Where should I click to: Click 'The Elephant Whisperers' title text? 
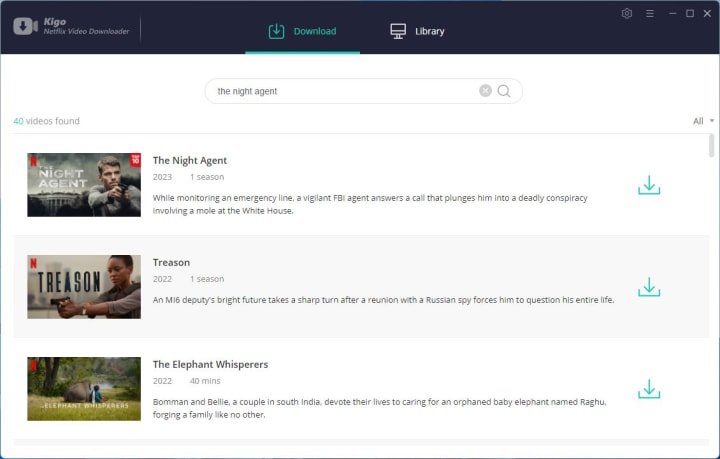[x=210, y=364]
